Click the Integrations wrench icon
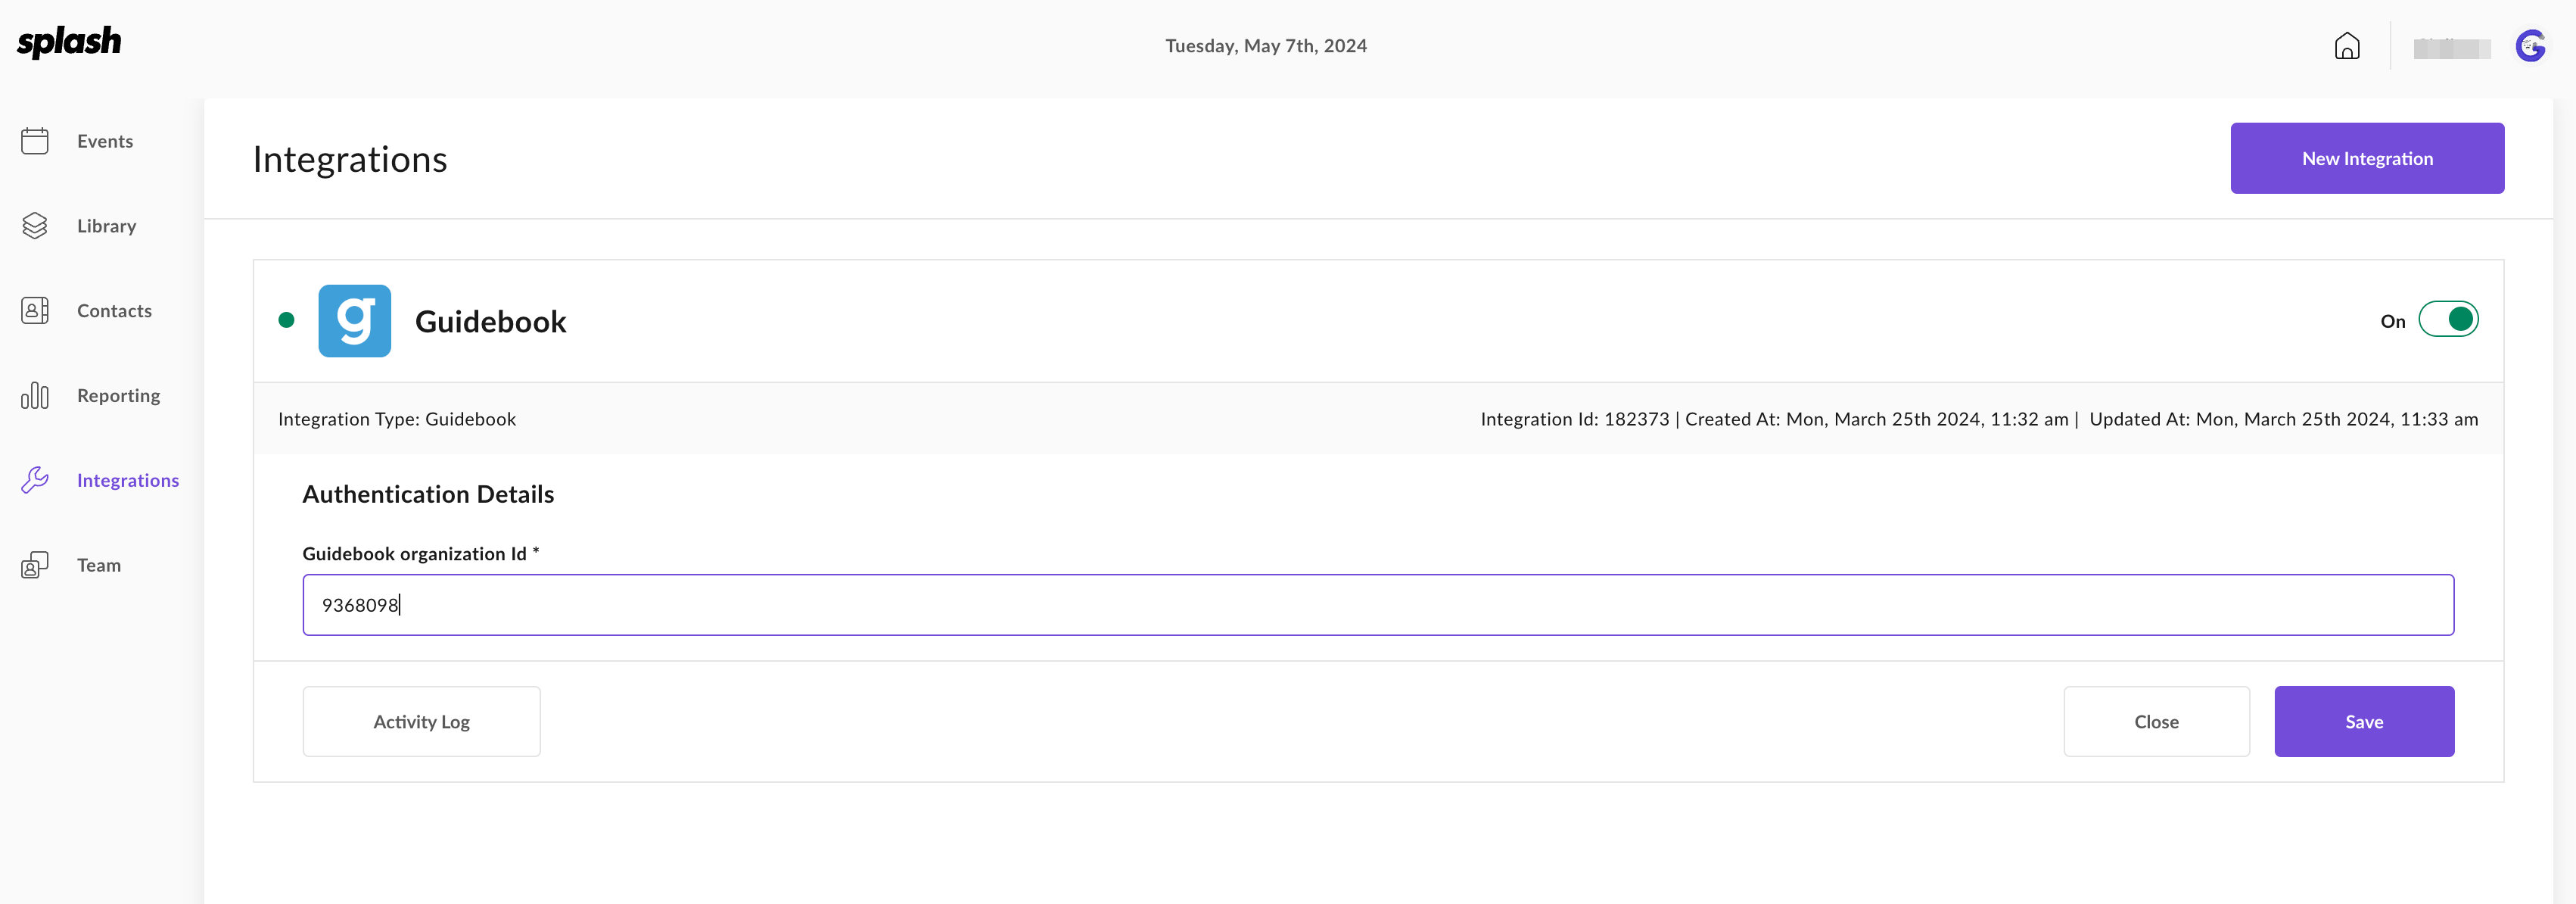 (x=35, y=480)
